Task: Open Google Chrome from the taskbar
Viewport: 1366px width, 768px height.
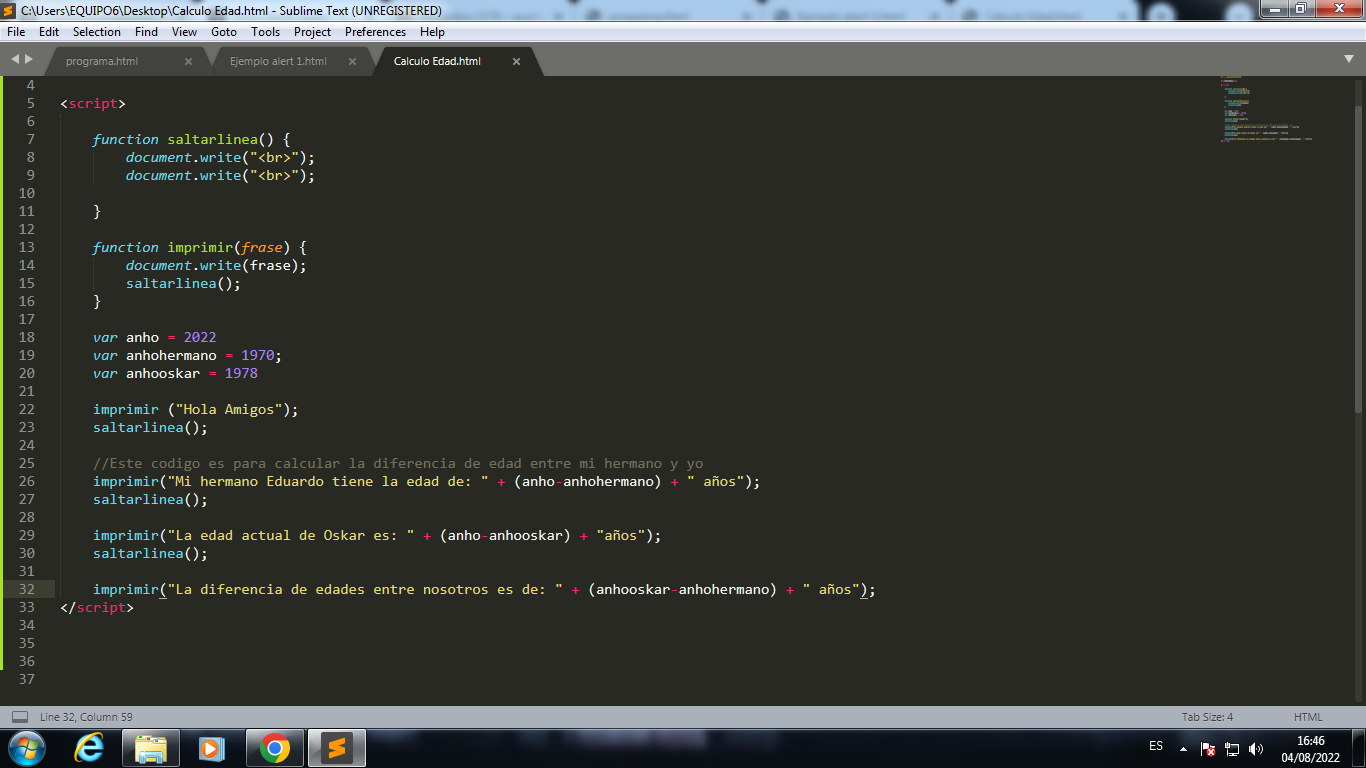Action: click(275, 748)
